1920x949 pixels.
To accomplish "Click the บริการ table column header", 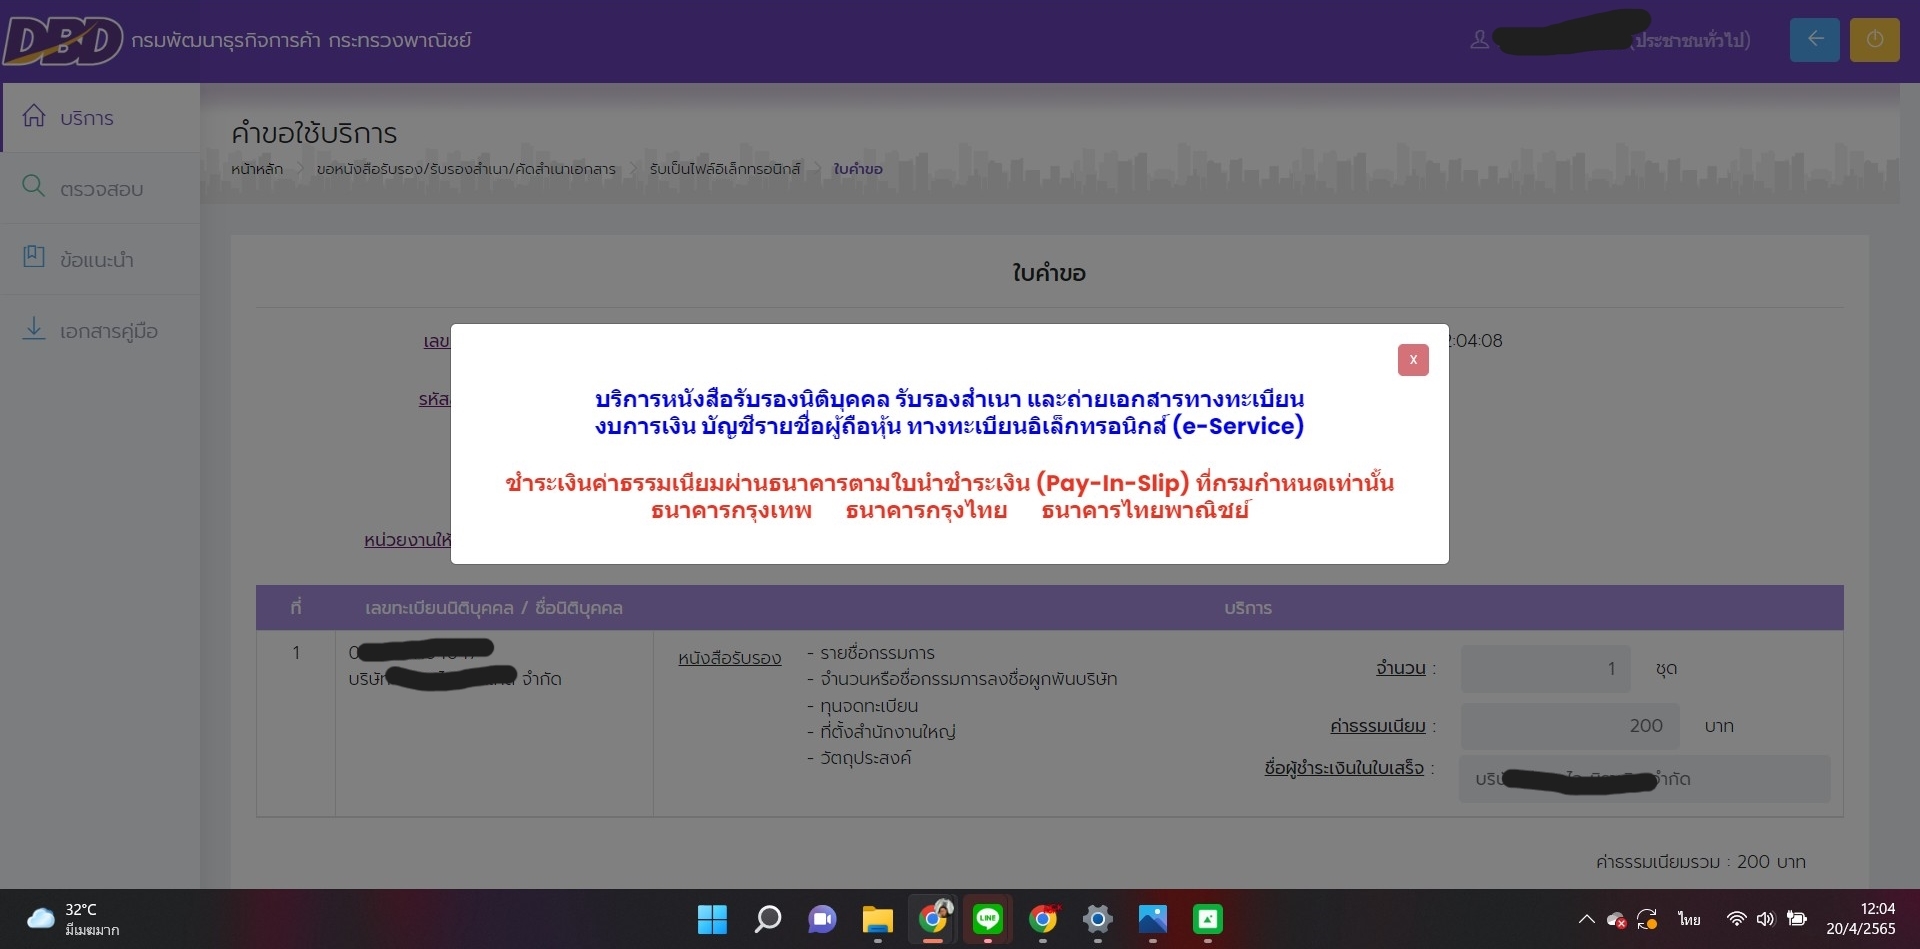I will 1248,608.
